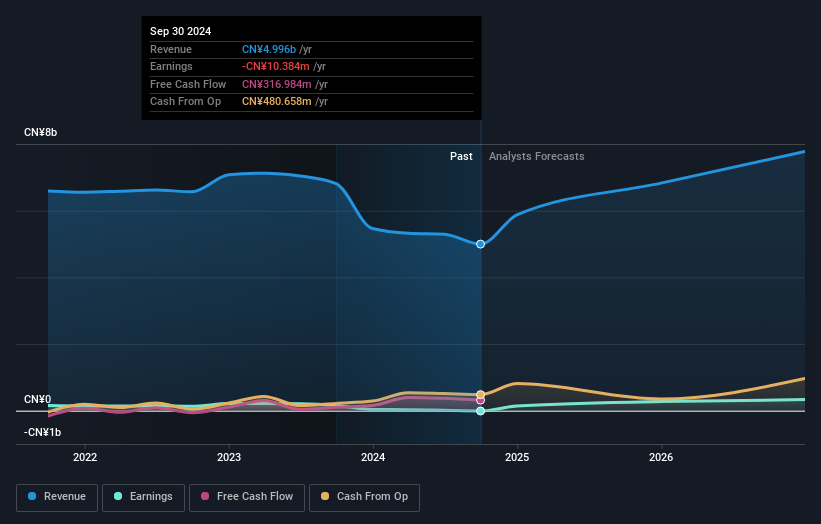Click the 2023 x-axis label
The height and width of the screenshot is (524, 821).
click(229, 457)
